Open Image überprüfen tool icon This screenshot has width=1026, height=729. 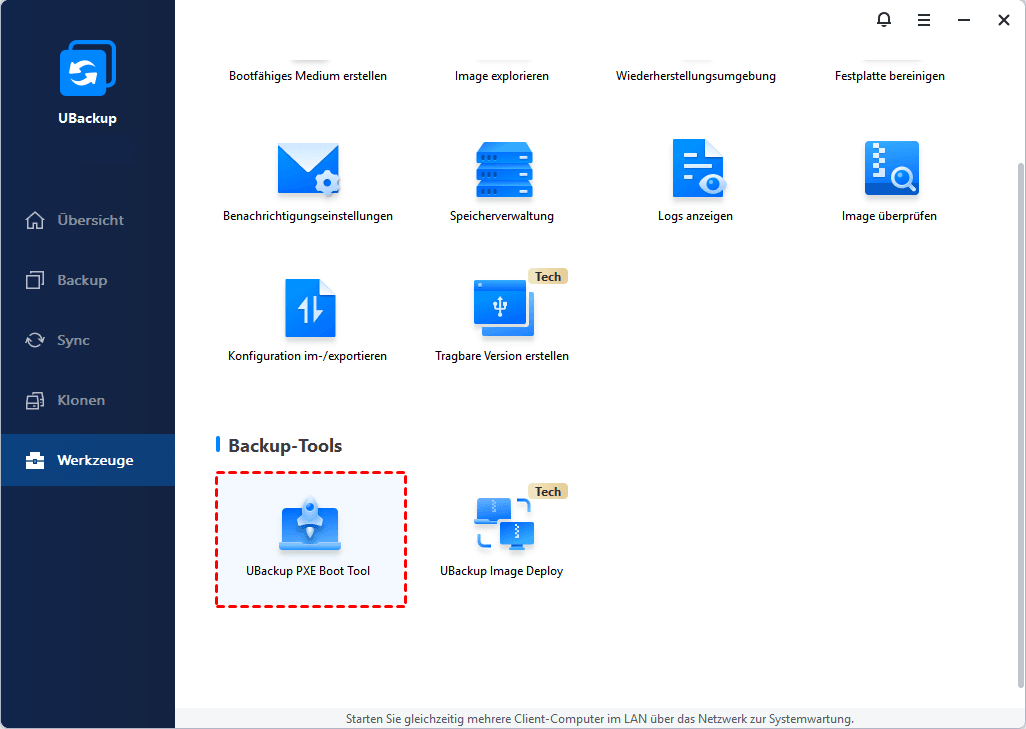890,170
